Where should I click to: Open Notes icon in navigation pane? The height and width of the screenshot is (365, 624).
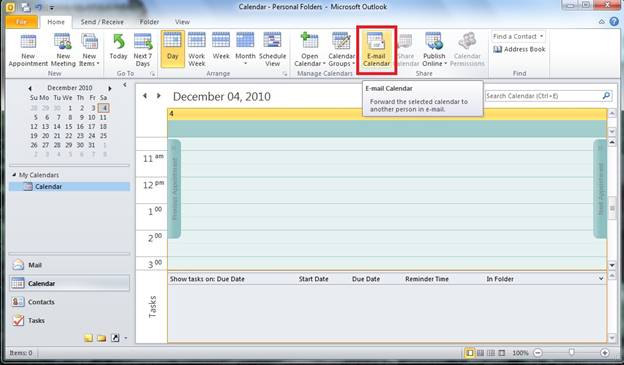(x=88, y=338)
